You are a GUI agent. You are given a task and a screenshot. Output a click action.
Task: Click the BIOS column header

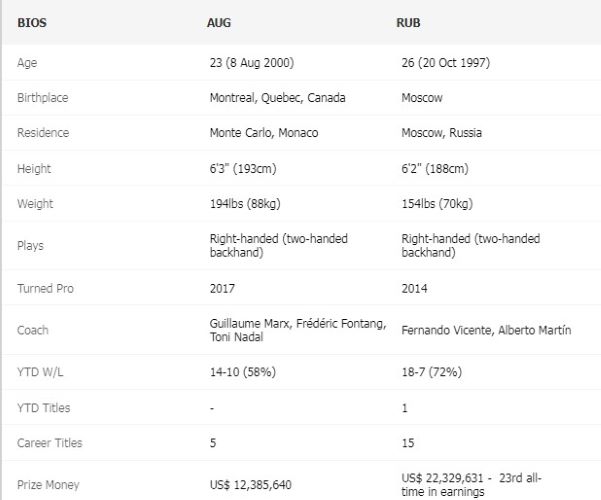pyautogui.click(x=32, y=22)
